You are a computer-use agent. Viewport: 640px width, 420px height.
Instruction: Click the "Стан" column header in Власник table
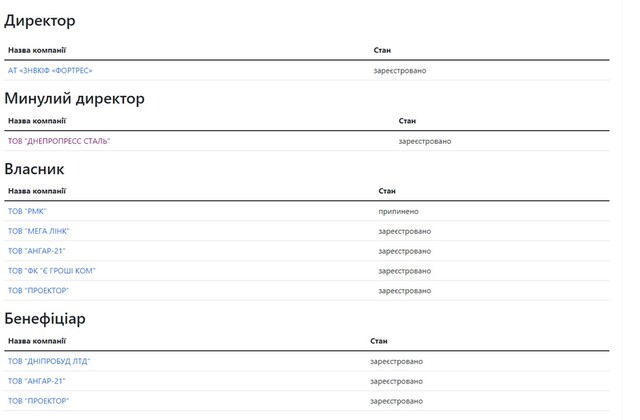(x=387, y=190)
